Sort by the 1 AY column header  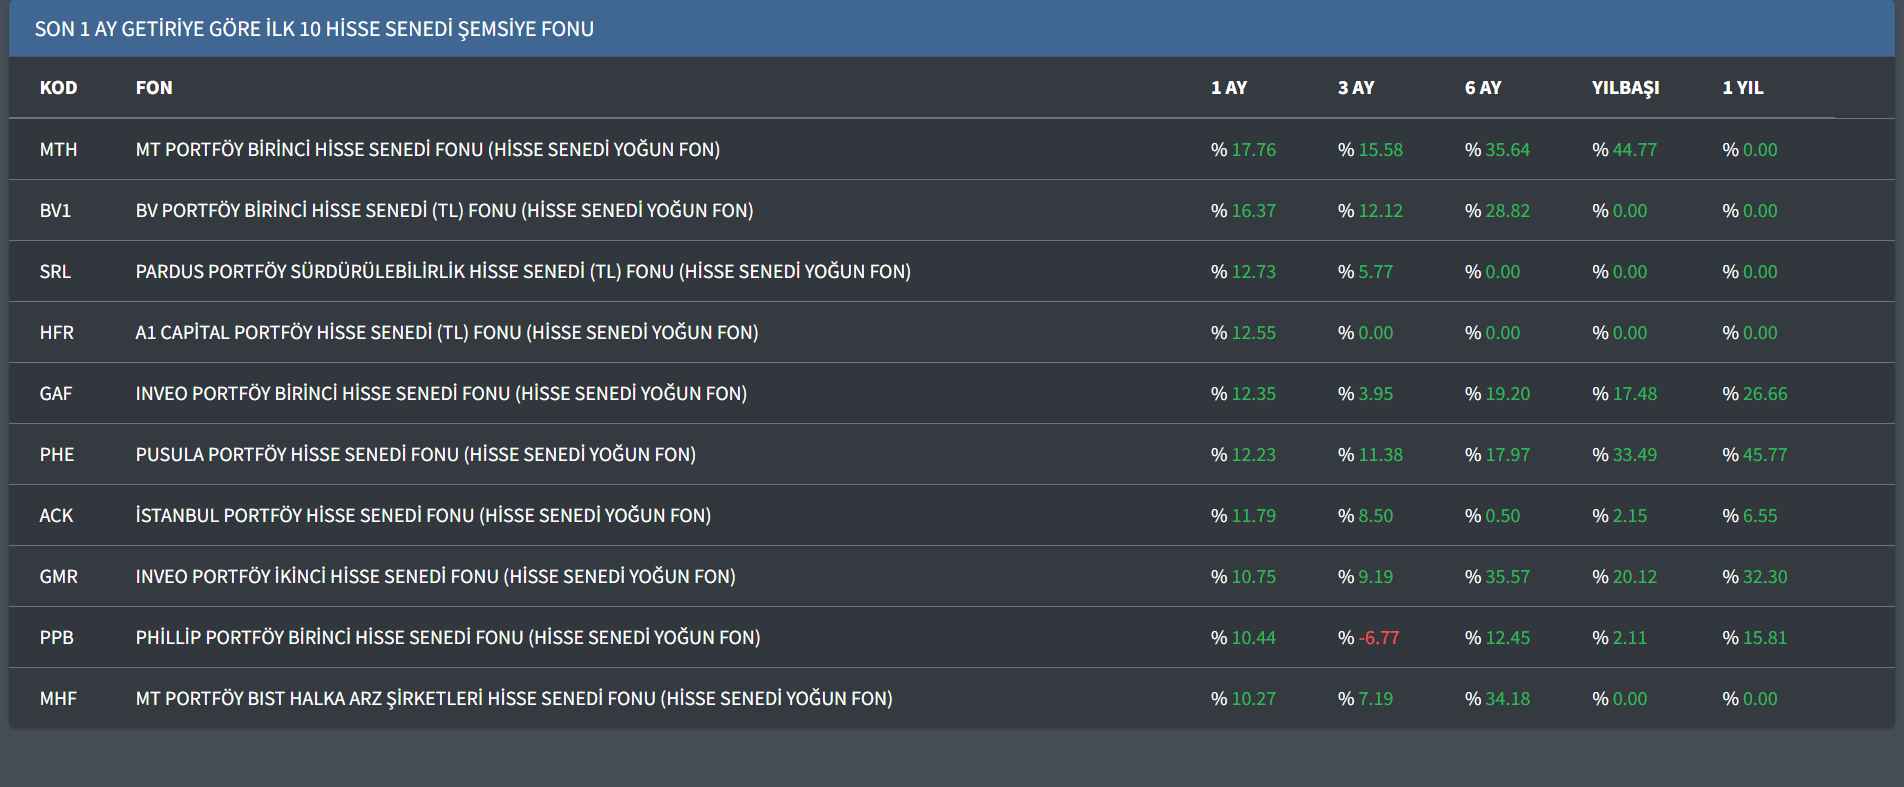click(1228, 88)
